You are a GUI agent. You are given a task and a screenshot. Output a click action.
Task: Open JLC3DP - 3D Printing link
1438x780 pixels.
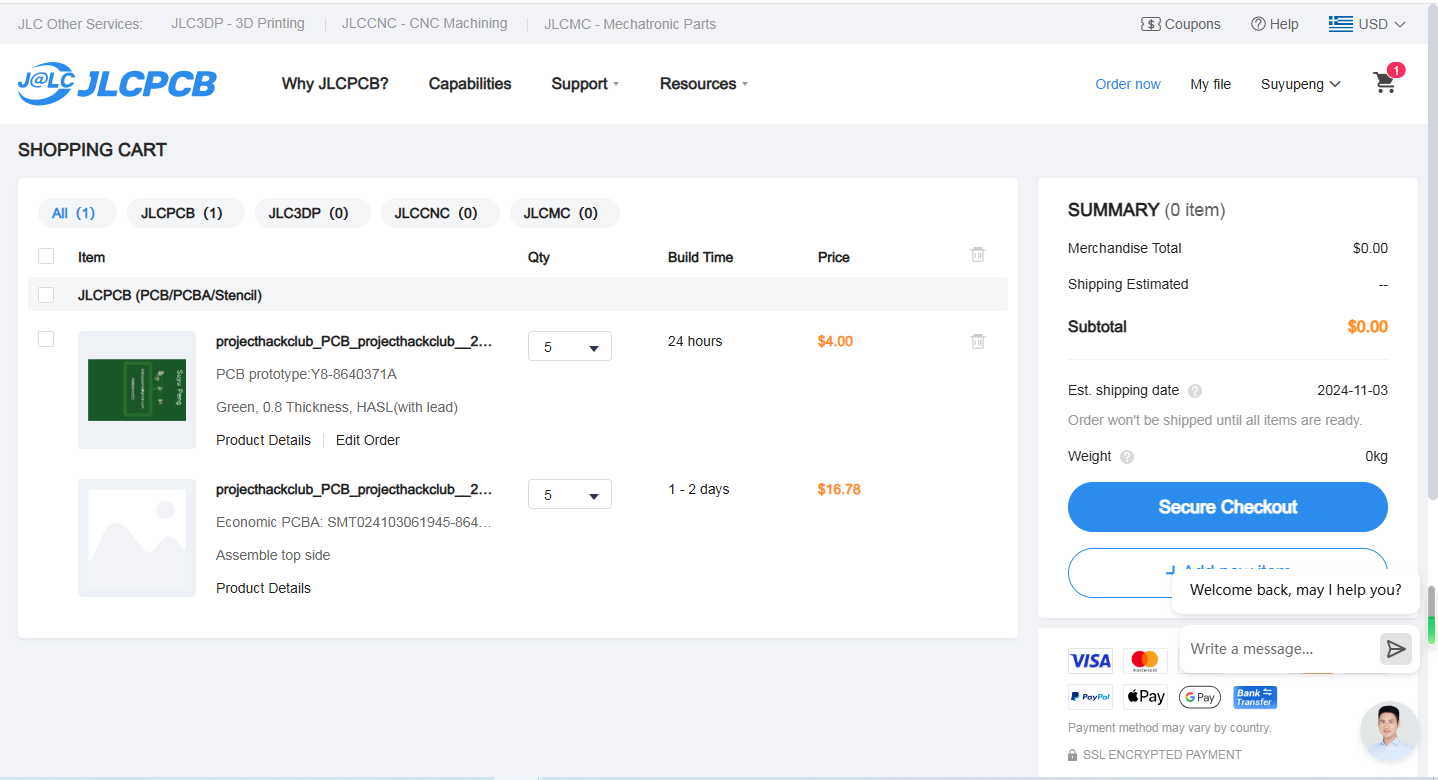(238, 23)
